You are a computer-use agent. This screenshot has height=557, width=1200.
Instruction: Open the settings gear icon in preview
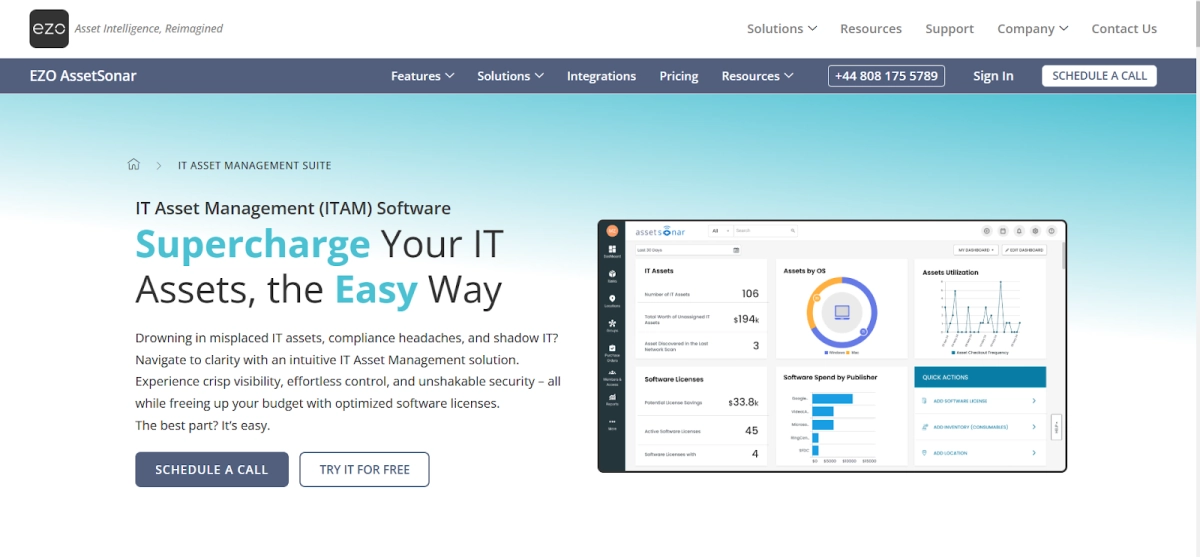click(x=1035, y=230)
